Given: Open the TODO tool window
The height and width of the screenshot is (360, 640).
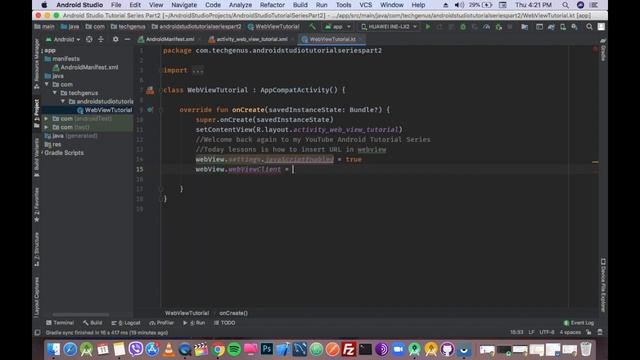Looking at the screenshot, I should pos(224,323).
